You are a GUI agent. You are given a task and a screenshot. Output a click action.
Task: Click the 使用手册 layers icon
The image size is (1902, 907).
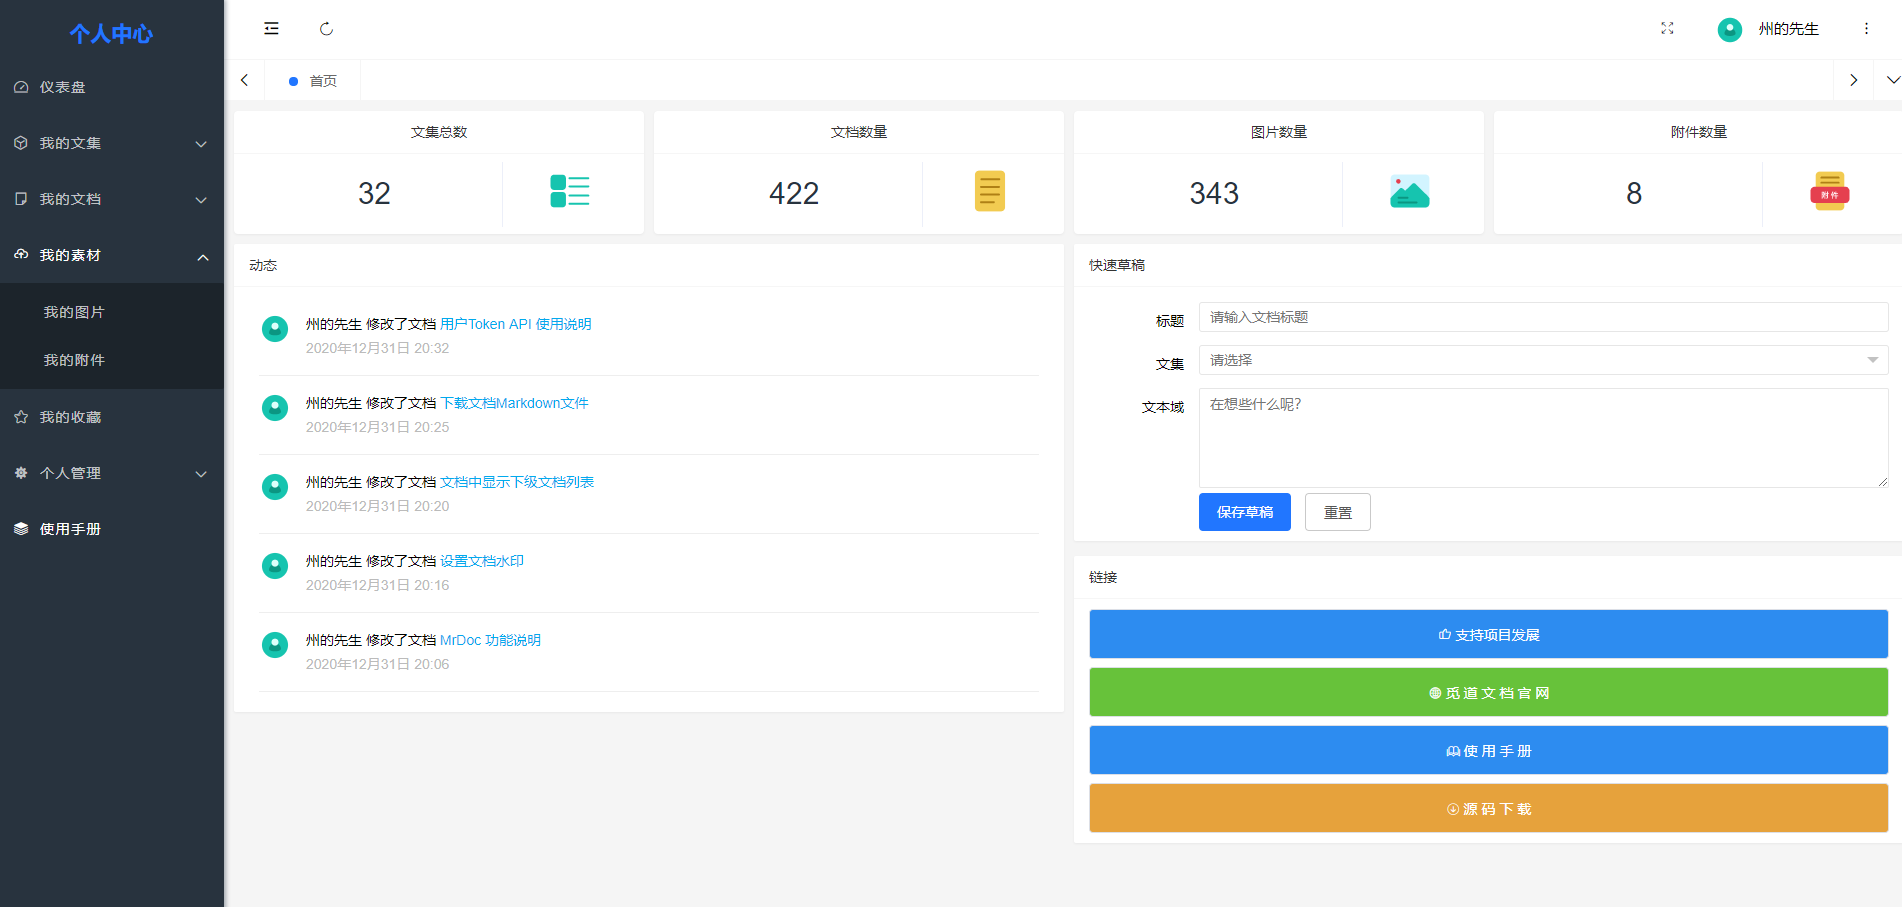[x=21, y=529]
